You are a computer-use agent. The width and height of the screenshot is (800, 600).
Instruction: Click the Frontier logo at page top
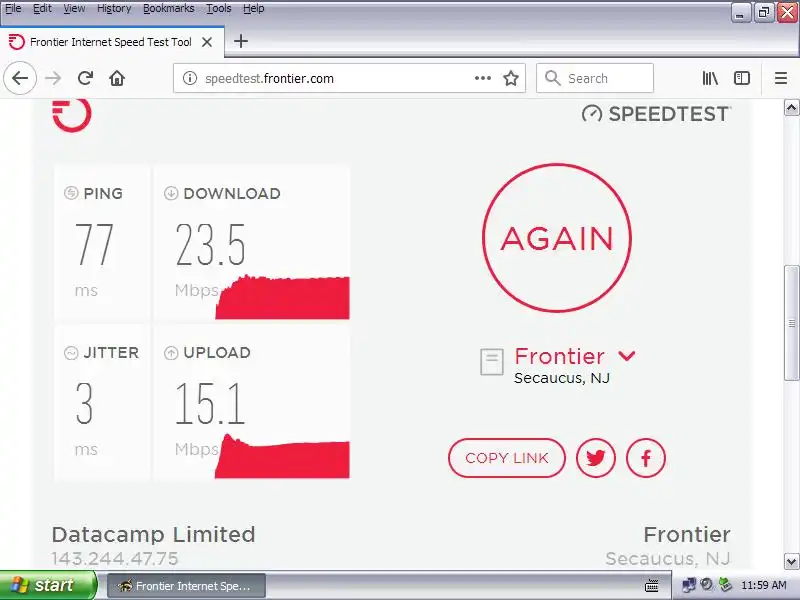click(72, 115)
